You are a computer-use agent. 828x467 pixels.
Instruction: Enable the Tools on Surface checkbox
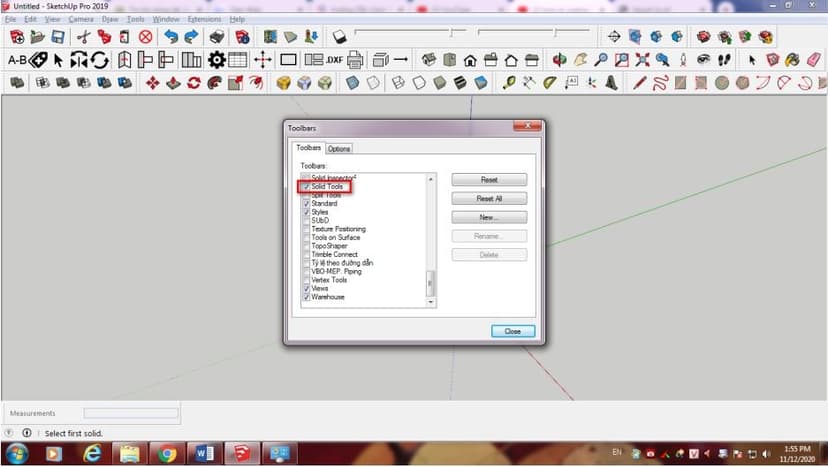coord(306,237)
